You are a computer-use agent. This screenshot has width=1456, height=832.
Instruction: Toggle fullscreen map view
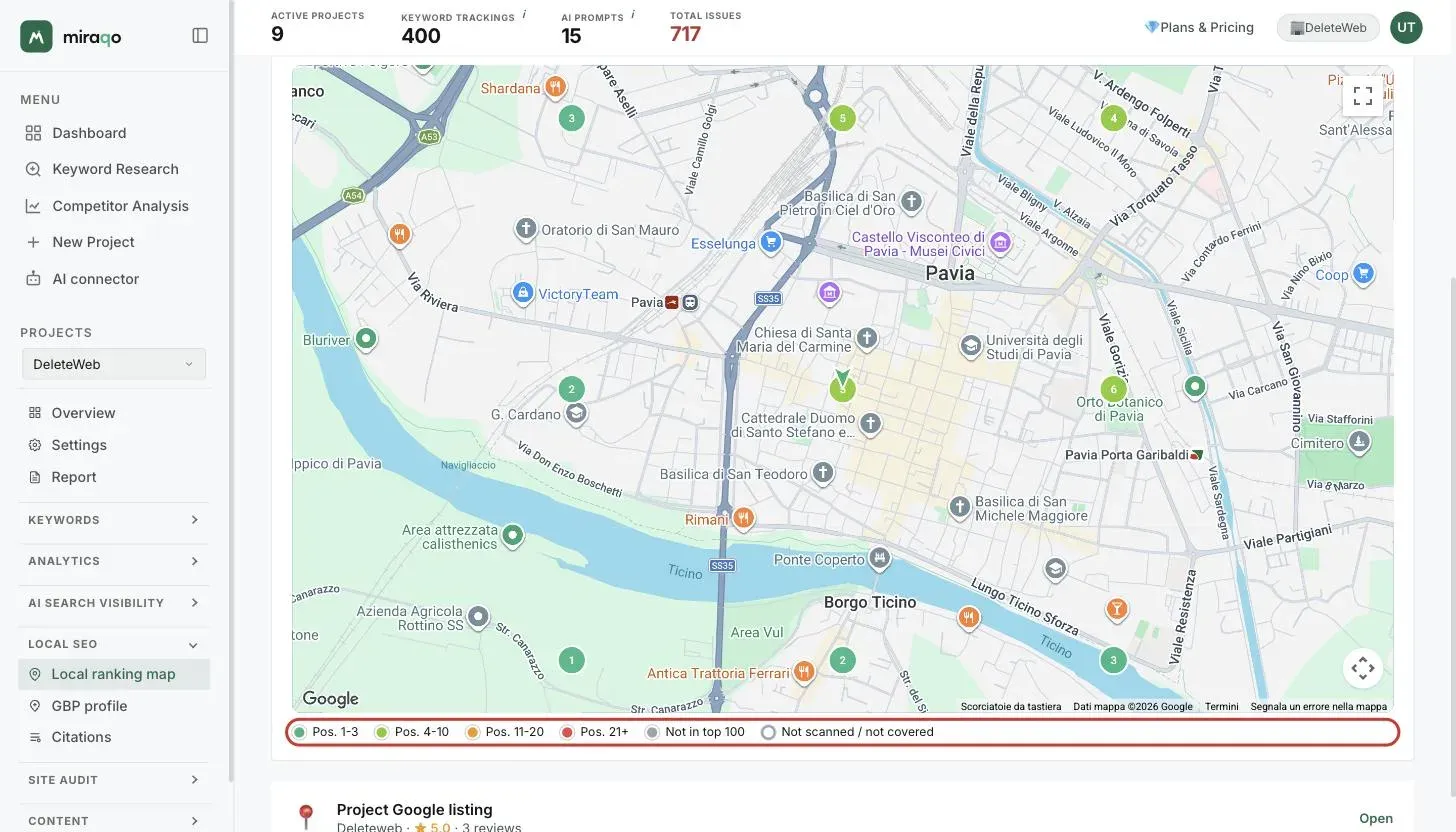point(1362,96)
